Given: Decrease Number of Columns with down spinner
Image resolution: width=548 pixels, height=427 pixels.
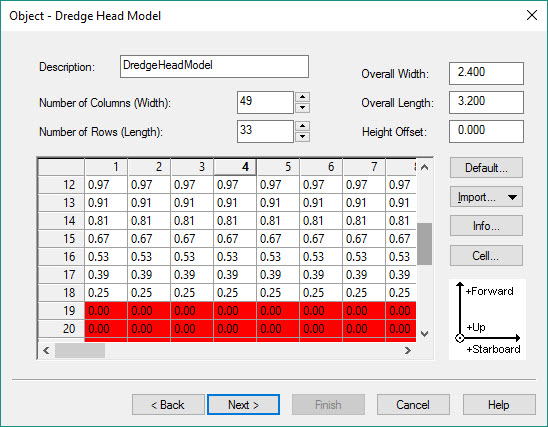Looking at the screenshot, I should tap(303, 108).
